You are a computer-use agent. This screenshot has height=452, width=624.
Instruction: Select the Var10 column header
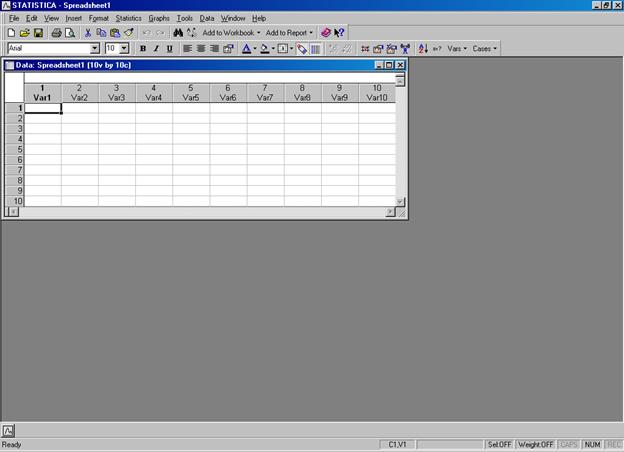[x=377, y=93]
